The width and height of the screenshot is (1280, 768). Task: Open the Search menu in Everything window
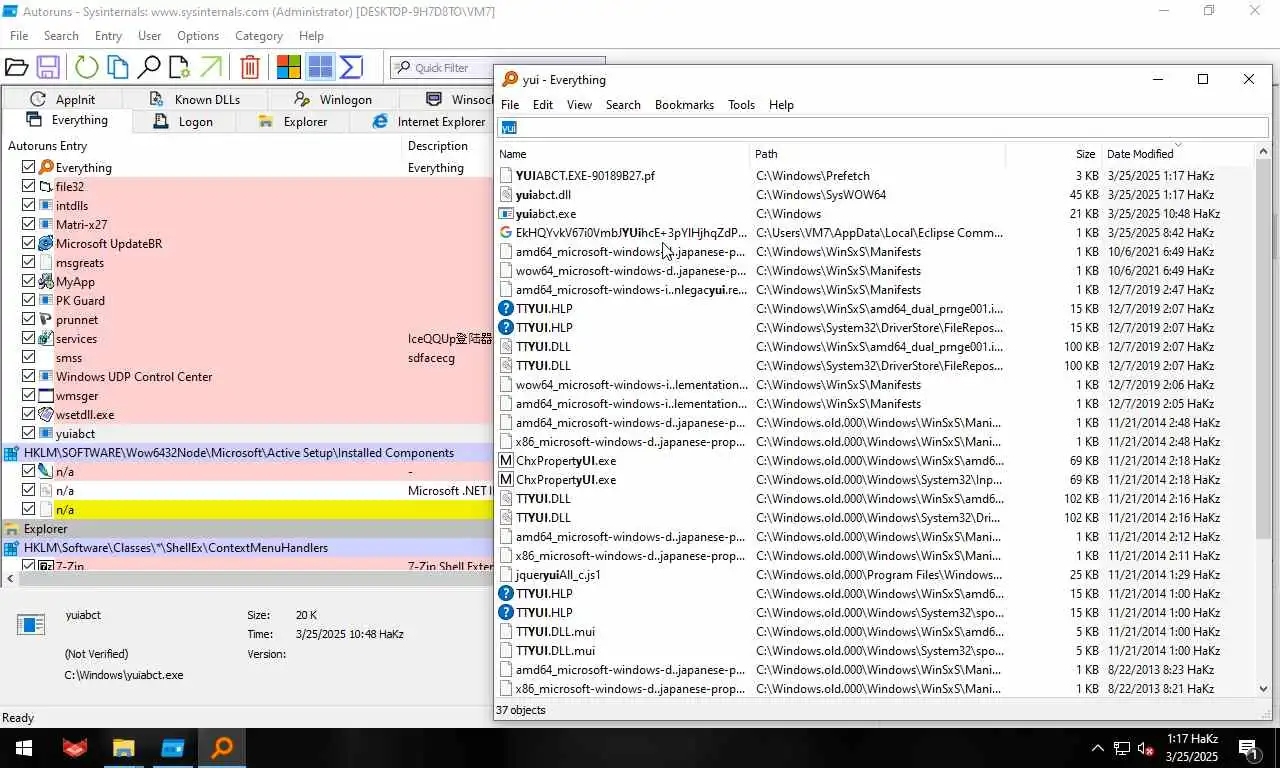click(x=623, y=105)
